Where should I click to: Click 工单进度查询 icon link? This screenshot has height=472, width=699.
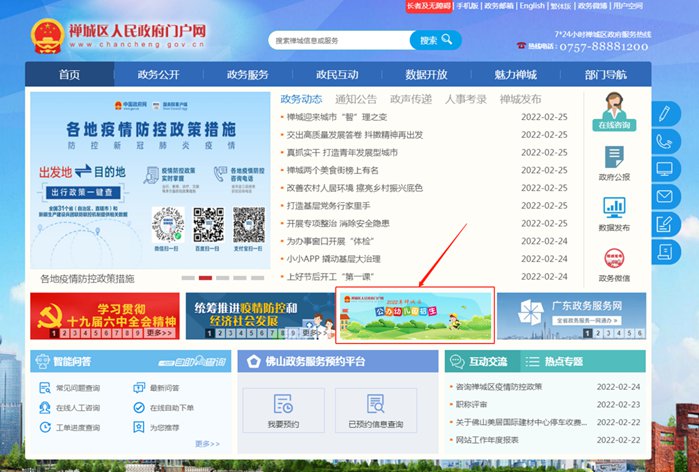[x=70, y=427]
